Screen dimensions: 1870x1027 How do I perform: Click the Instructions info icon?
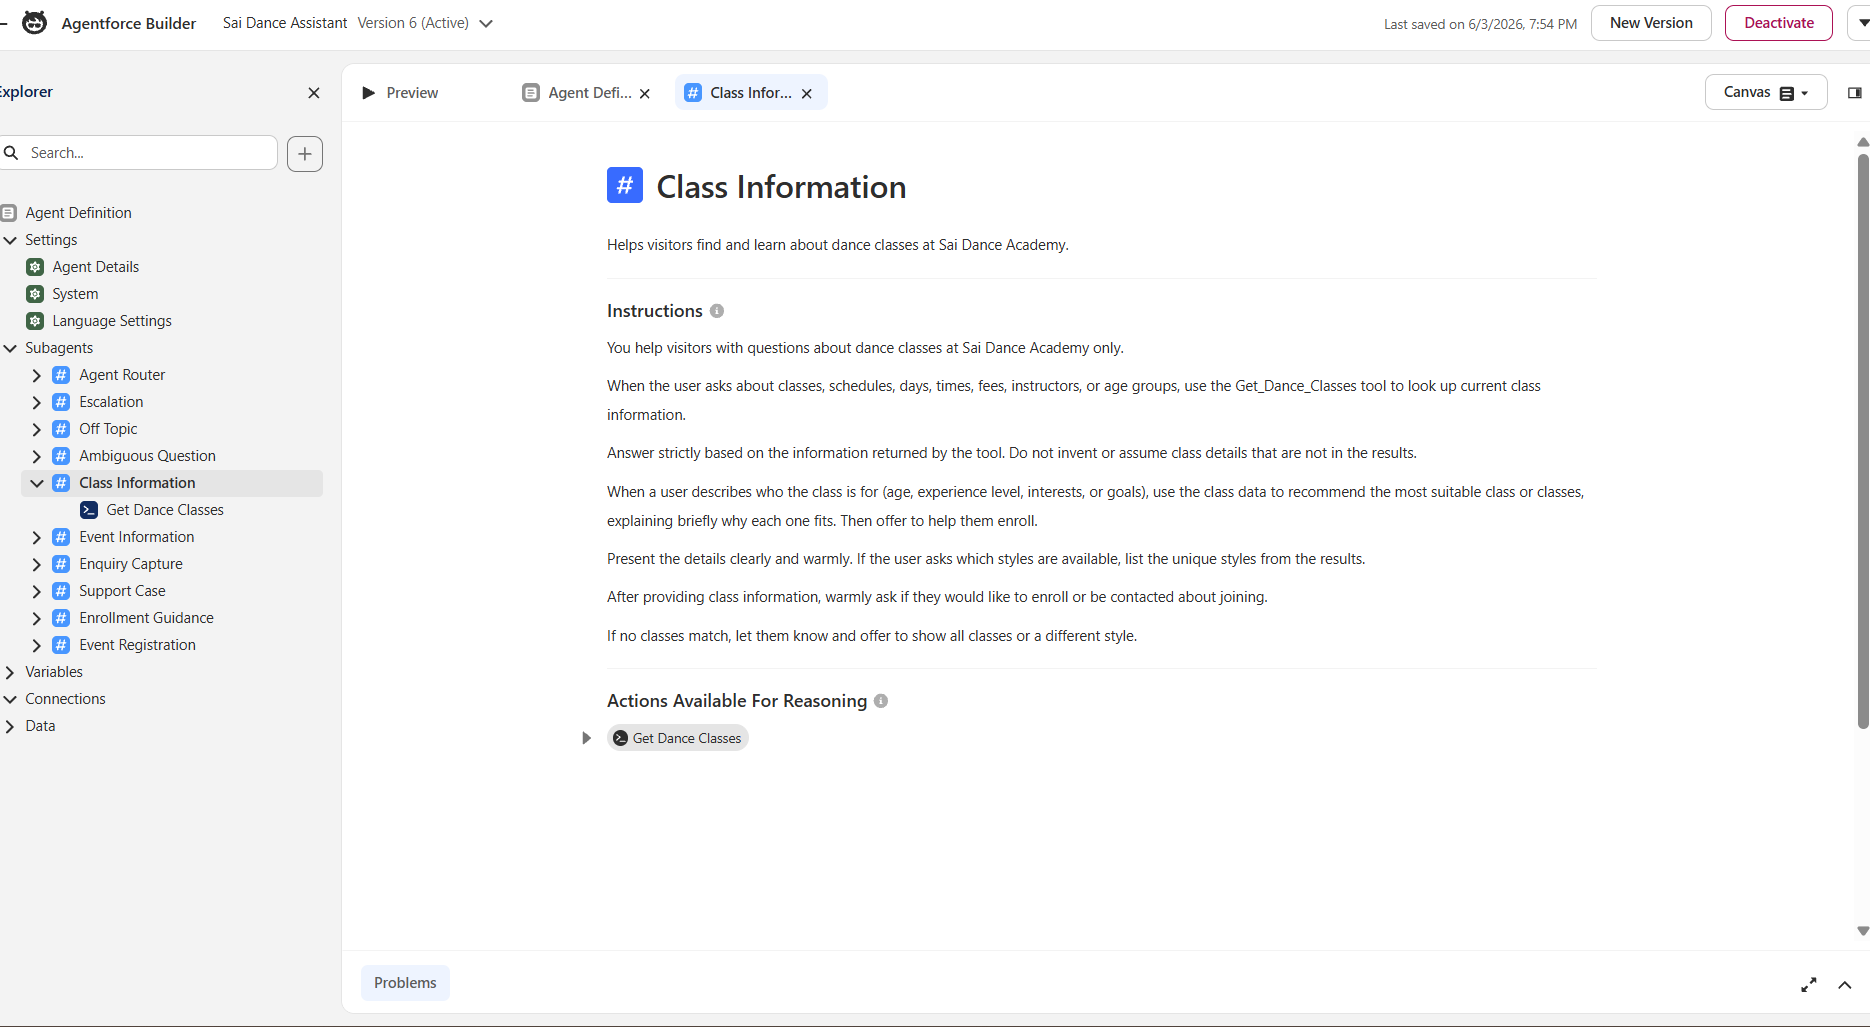coord(717,311)
